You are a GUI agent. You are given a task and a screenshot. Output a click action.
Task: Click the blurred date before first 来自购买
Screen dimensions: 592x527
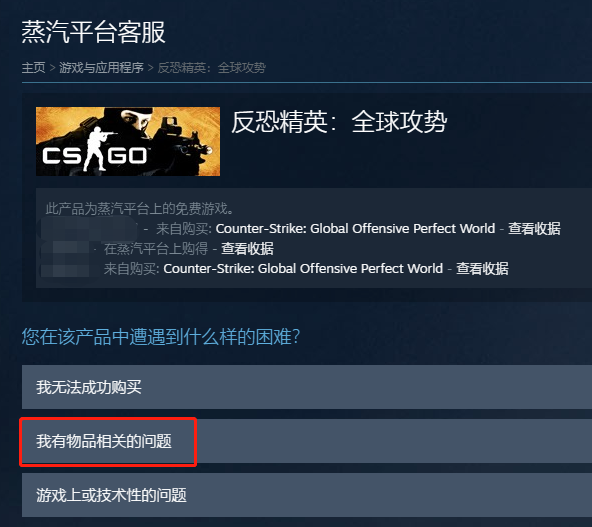pyautogui.click(x=89, y=228)
